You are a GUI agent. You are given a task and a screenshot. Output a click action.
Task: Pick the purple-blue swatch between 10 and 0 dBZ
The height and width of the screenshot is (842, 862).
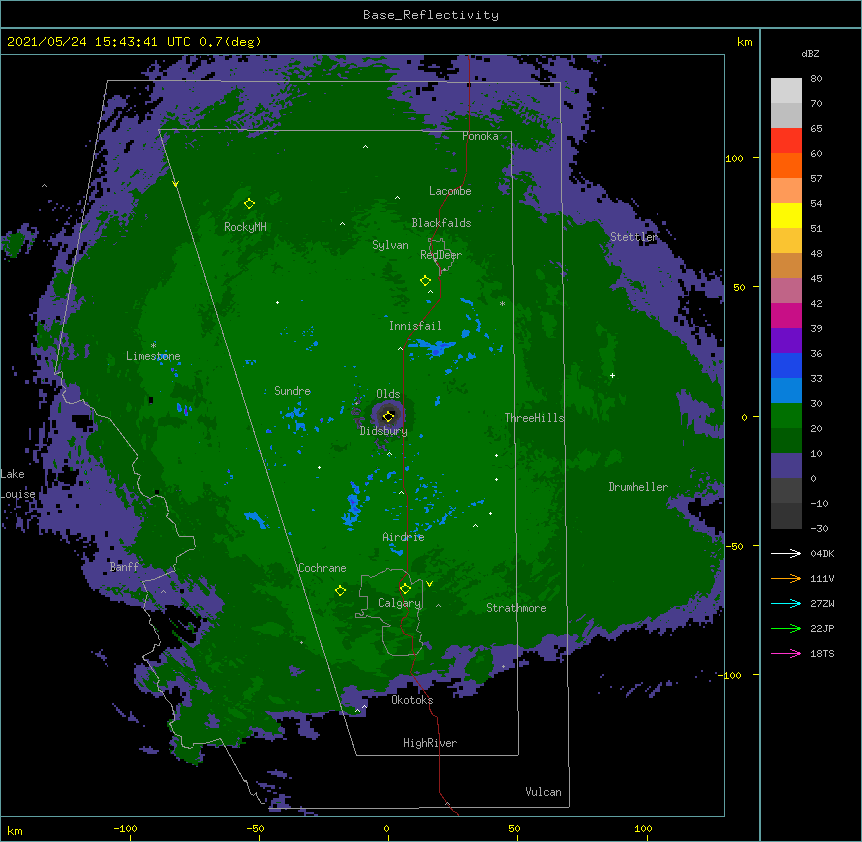[x=786, y=466]
